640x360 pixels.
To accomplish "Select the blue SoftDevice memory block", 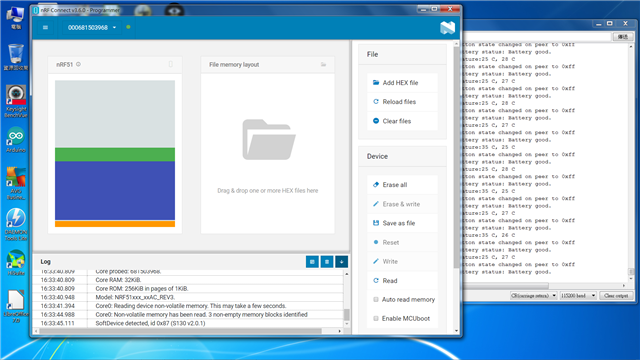I will [x=115, y=191].
